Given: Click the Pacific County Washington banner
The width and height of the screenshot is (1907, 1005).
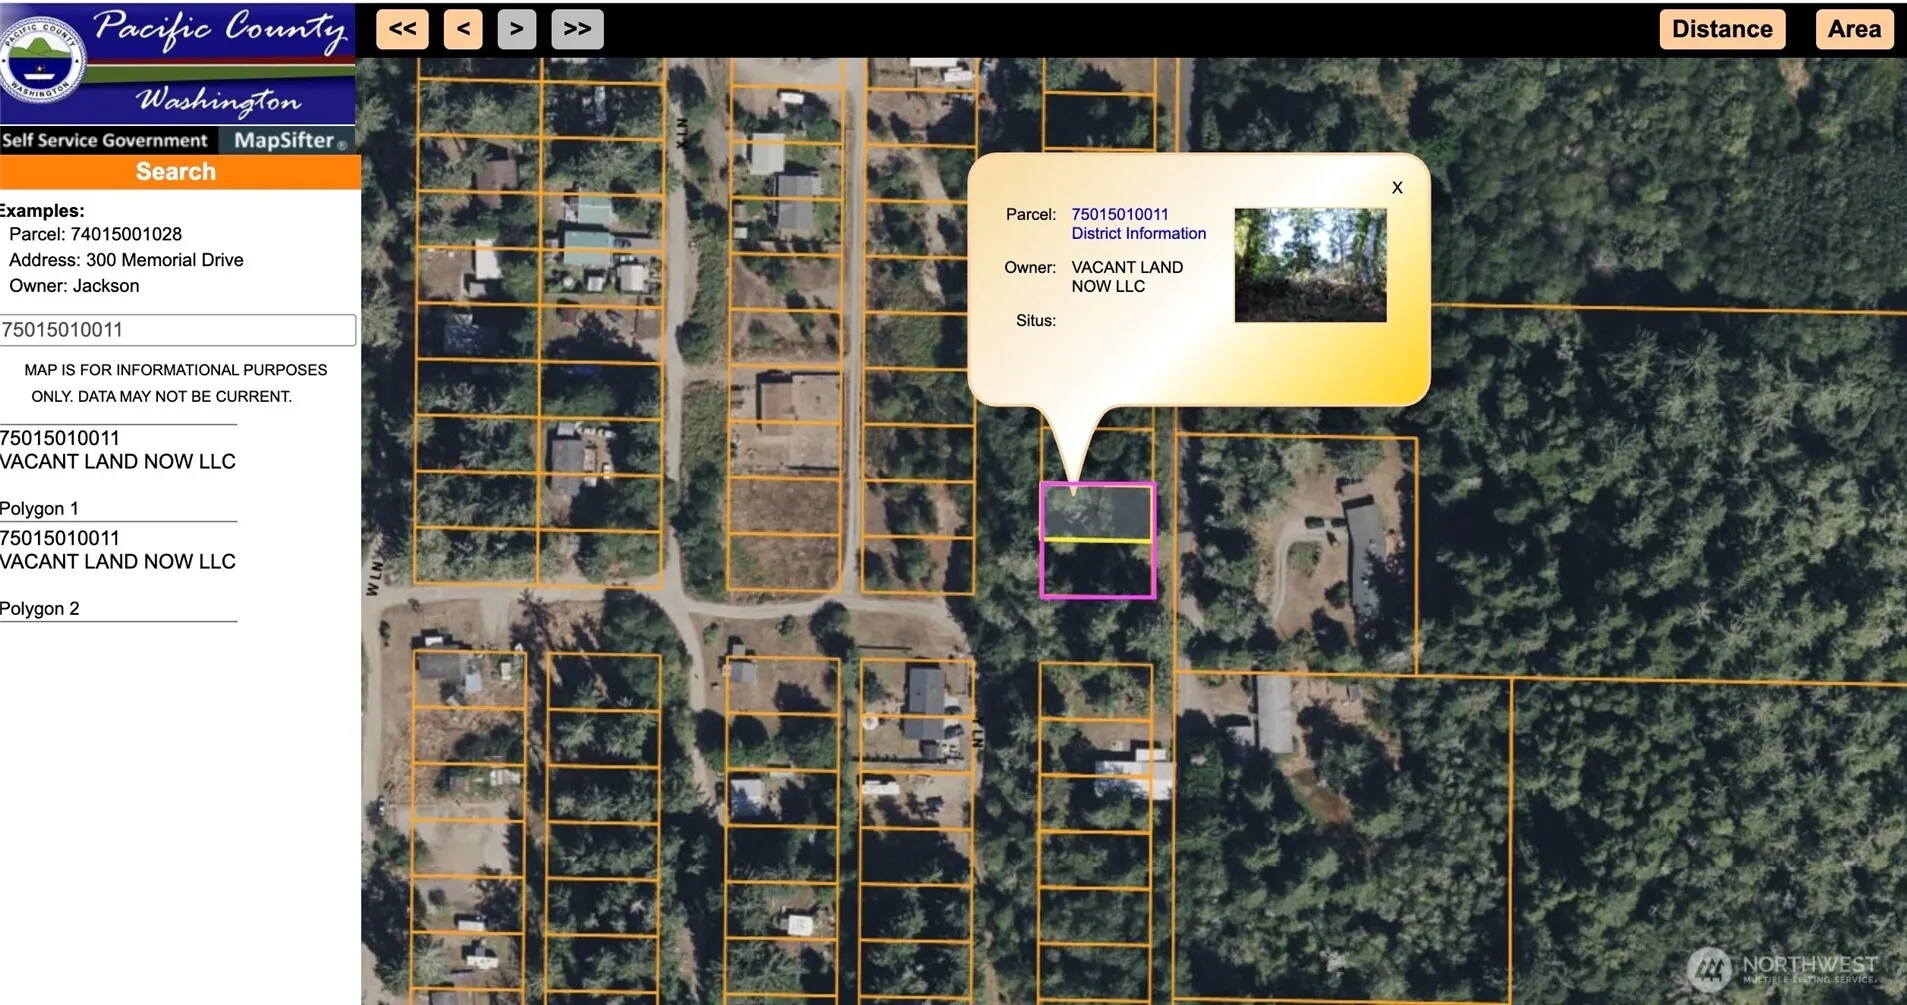Looking at the screenshot, I should click(220, 62).
